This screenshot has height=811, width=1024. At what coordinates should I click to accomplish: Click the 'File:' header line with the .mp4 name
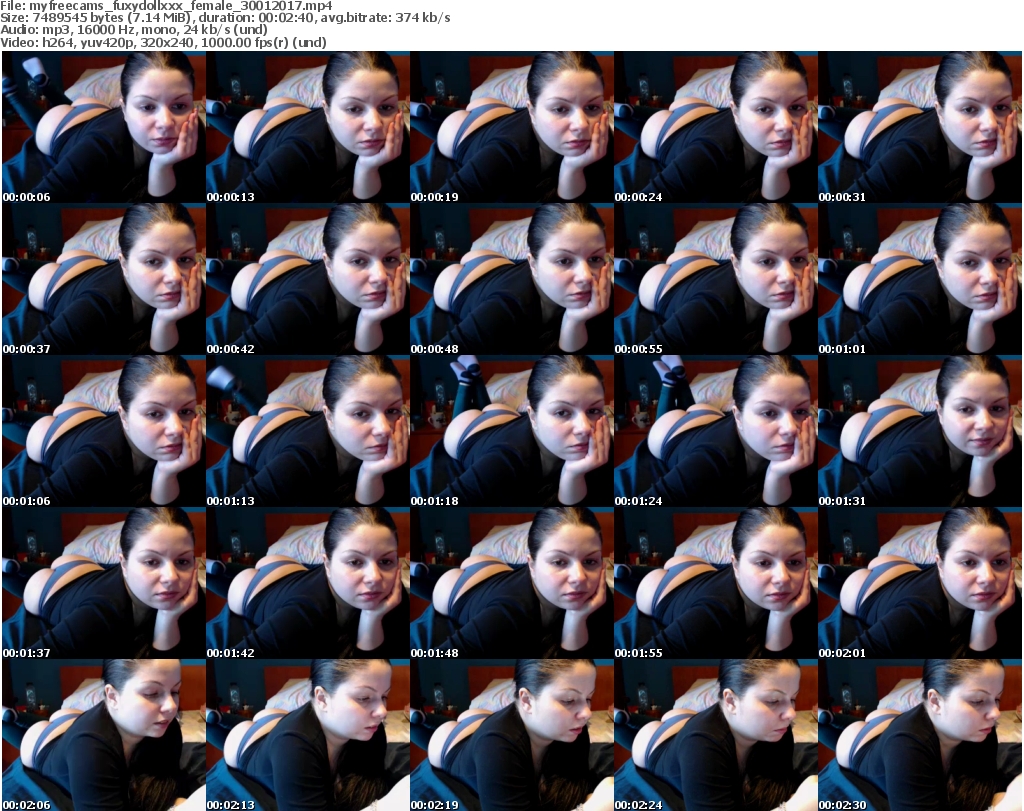point(167,6)
